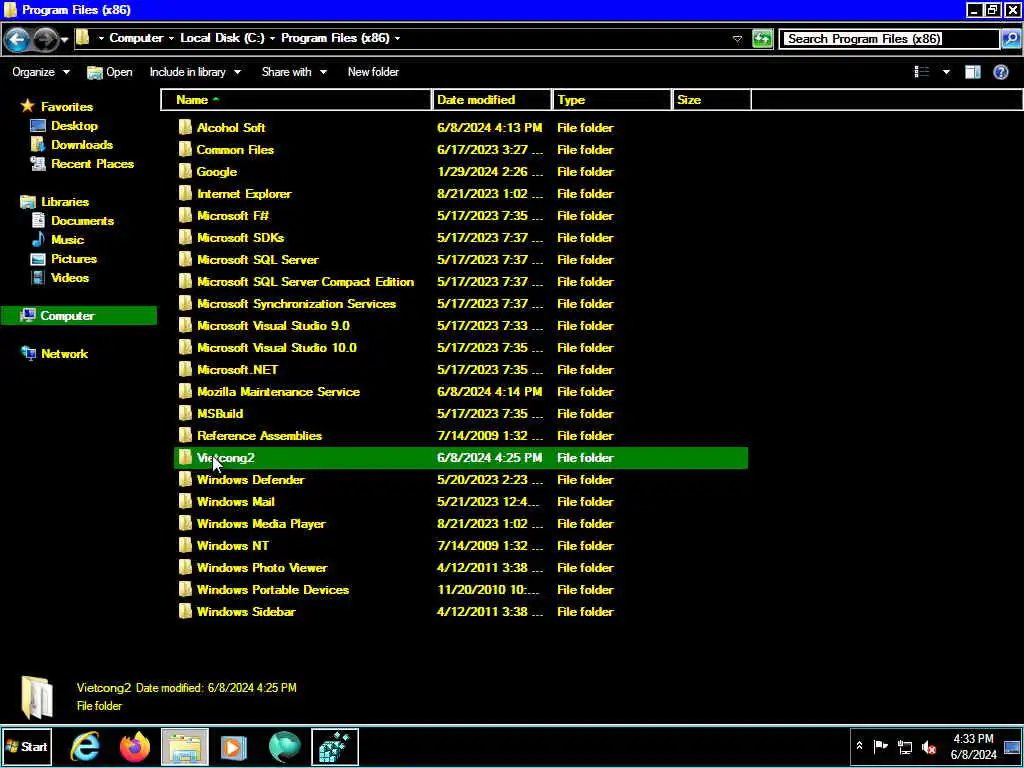Go back with the Back arrow button
Screen dimensions: 1024x768
click(x=16, y=39)
